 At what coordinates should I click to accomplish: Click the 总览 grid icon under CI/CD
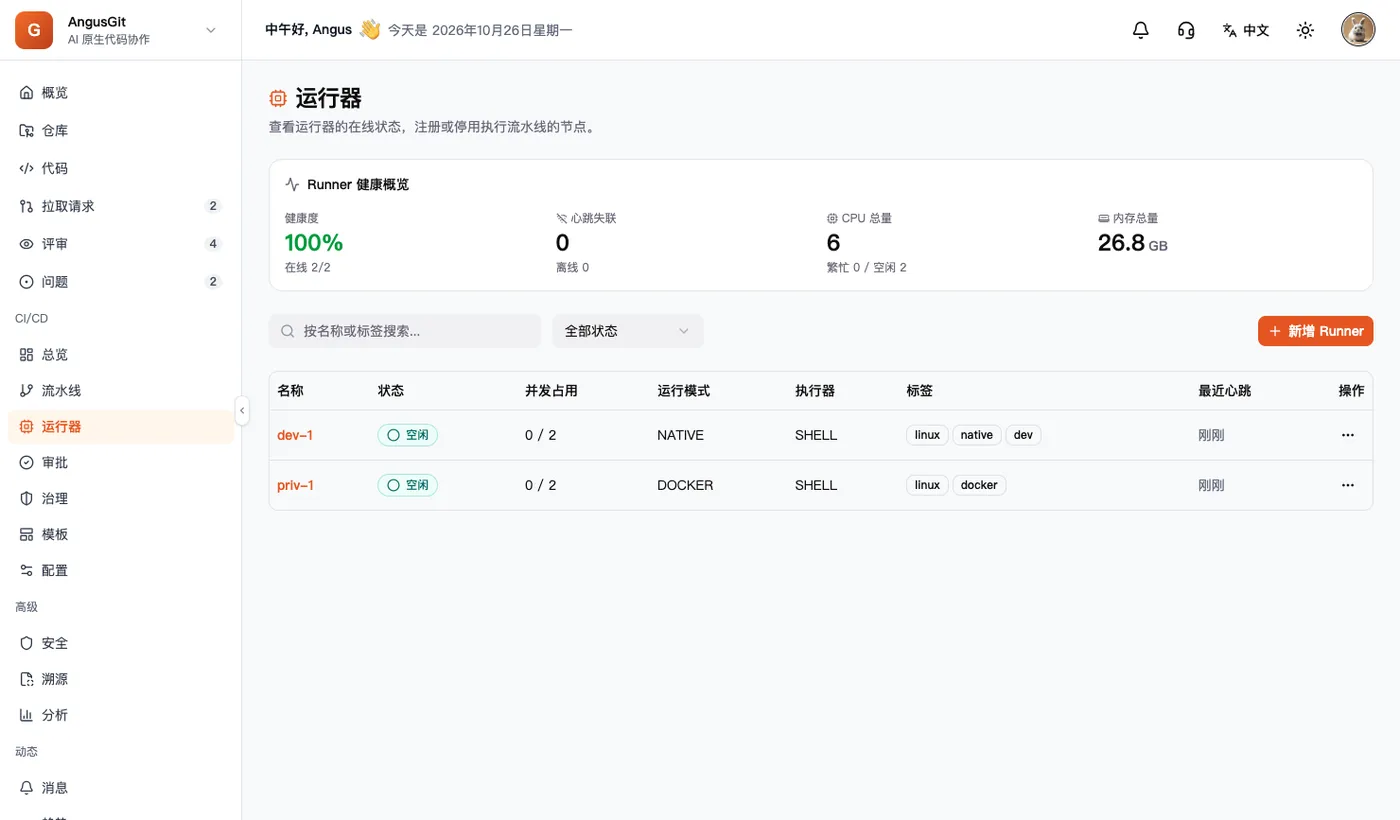(27, 355)
